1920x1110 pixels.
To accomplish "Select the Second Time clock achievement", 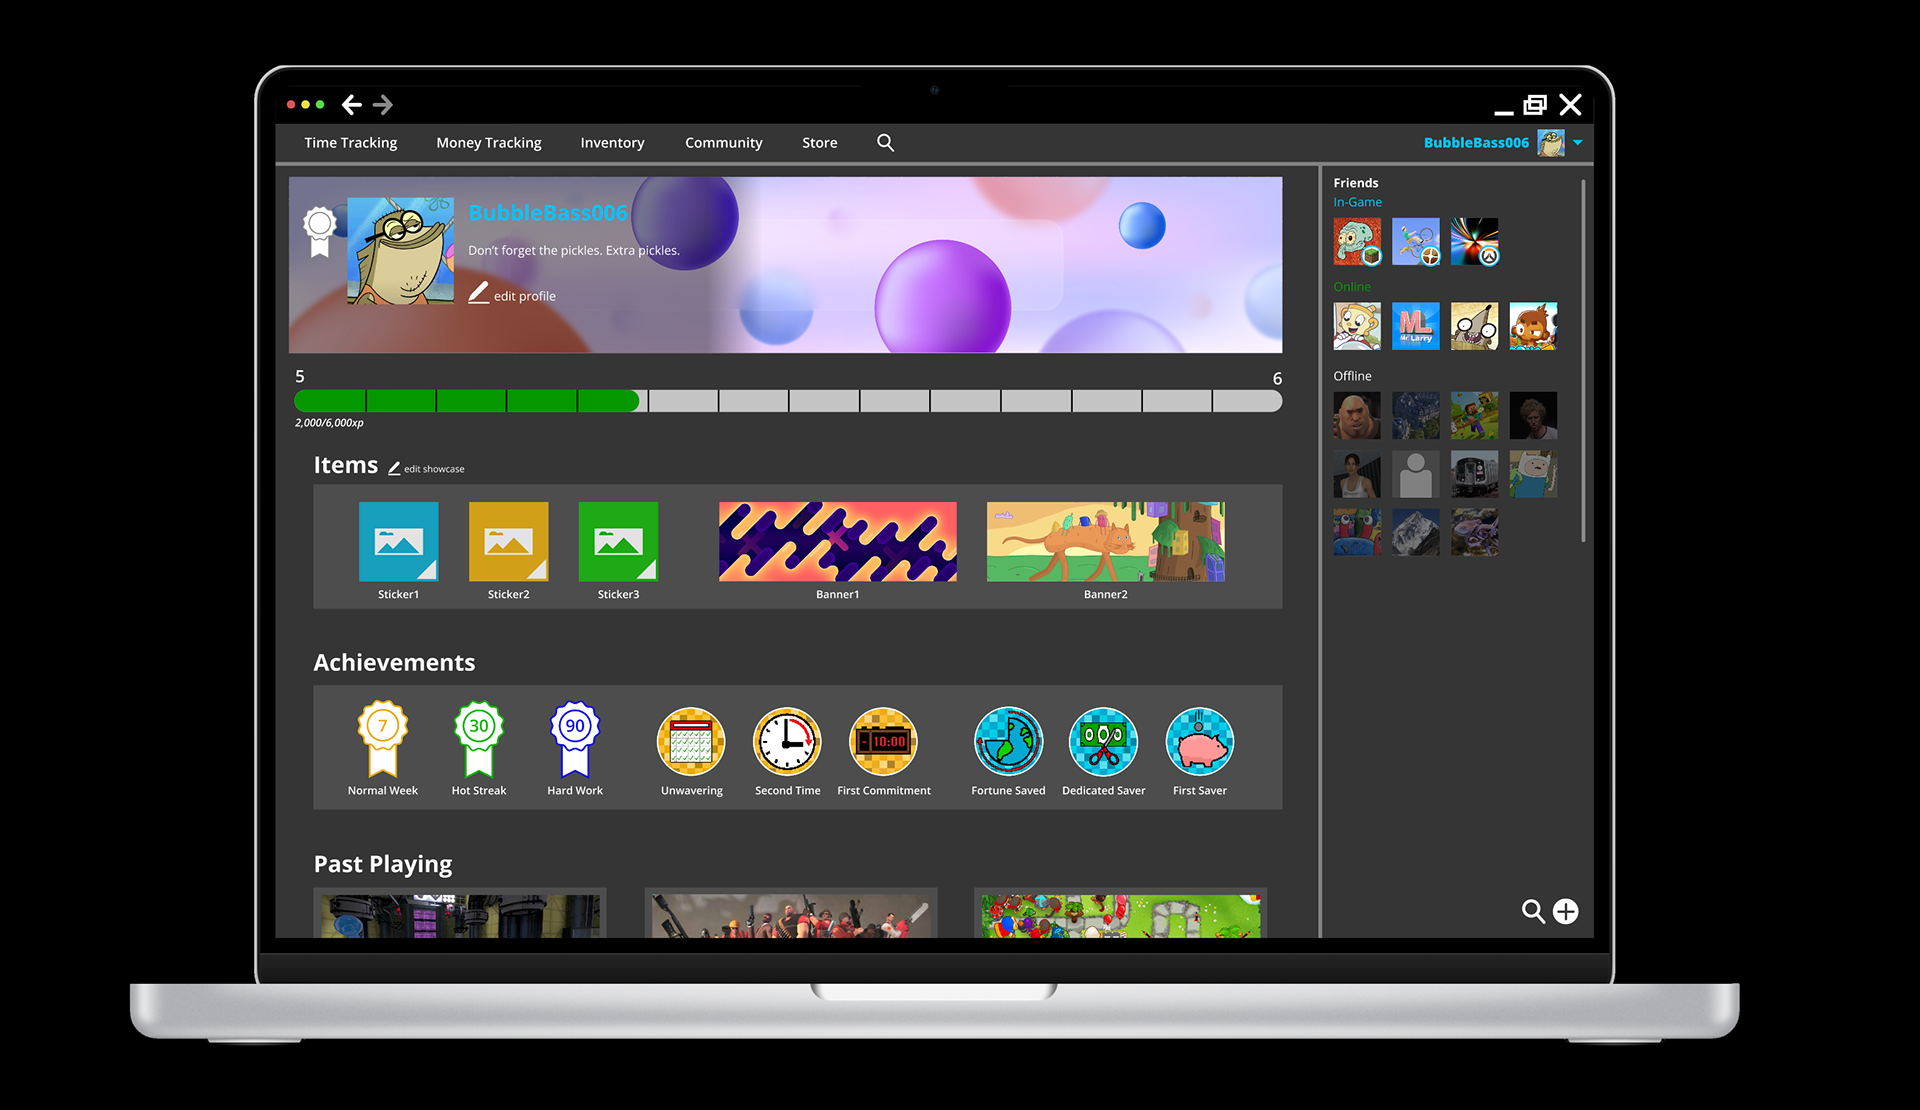I will point(787,742).
